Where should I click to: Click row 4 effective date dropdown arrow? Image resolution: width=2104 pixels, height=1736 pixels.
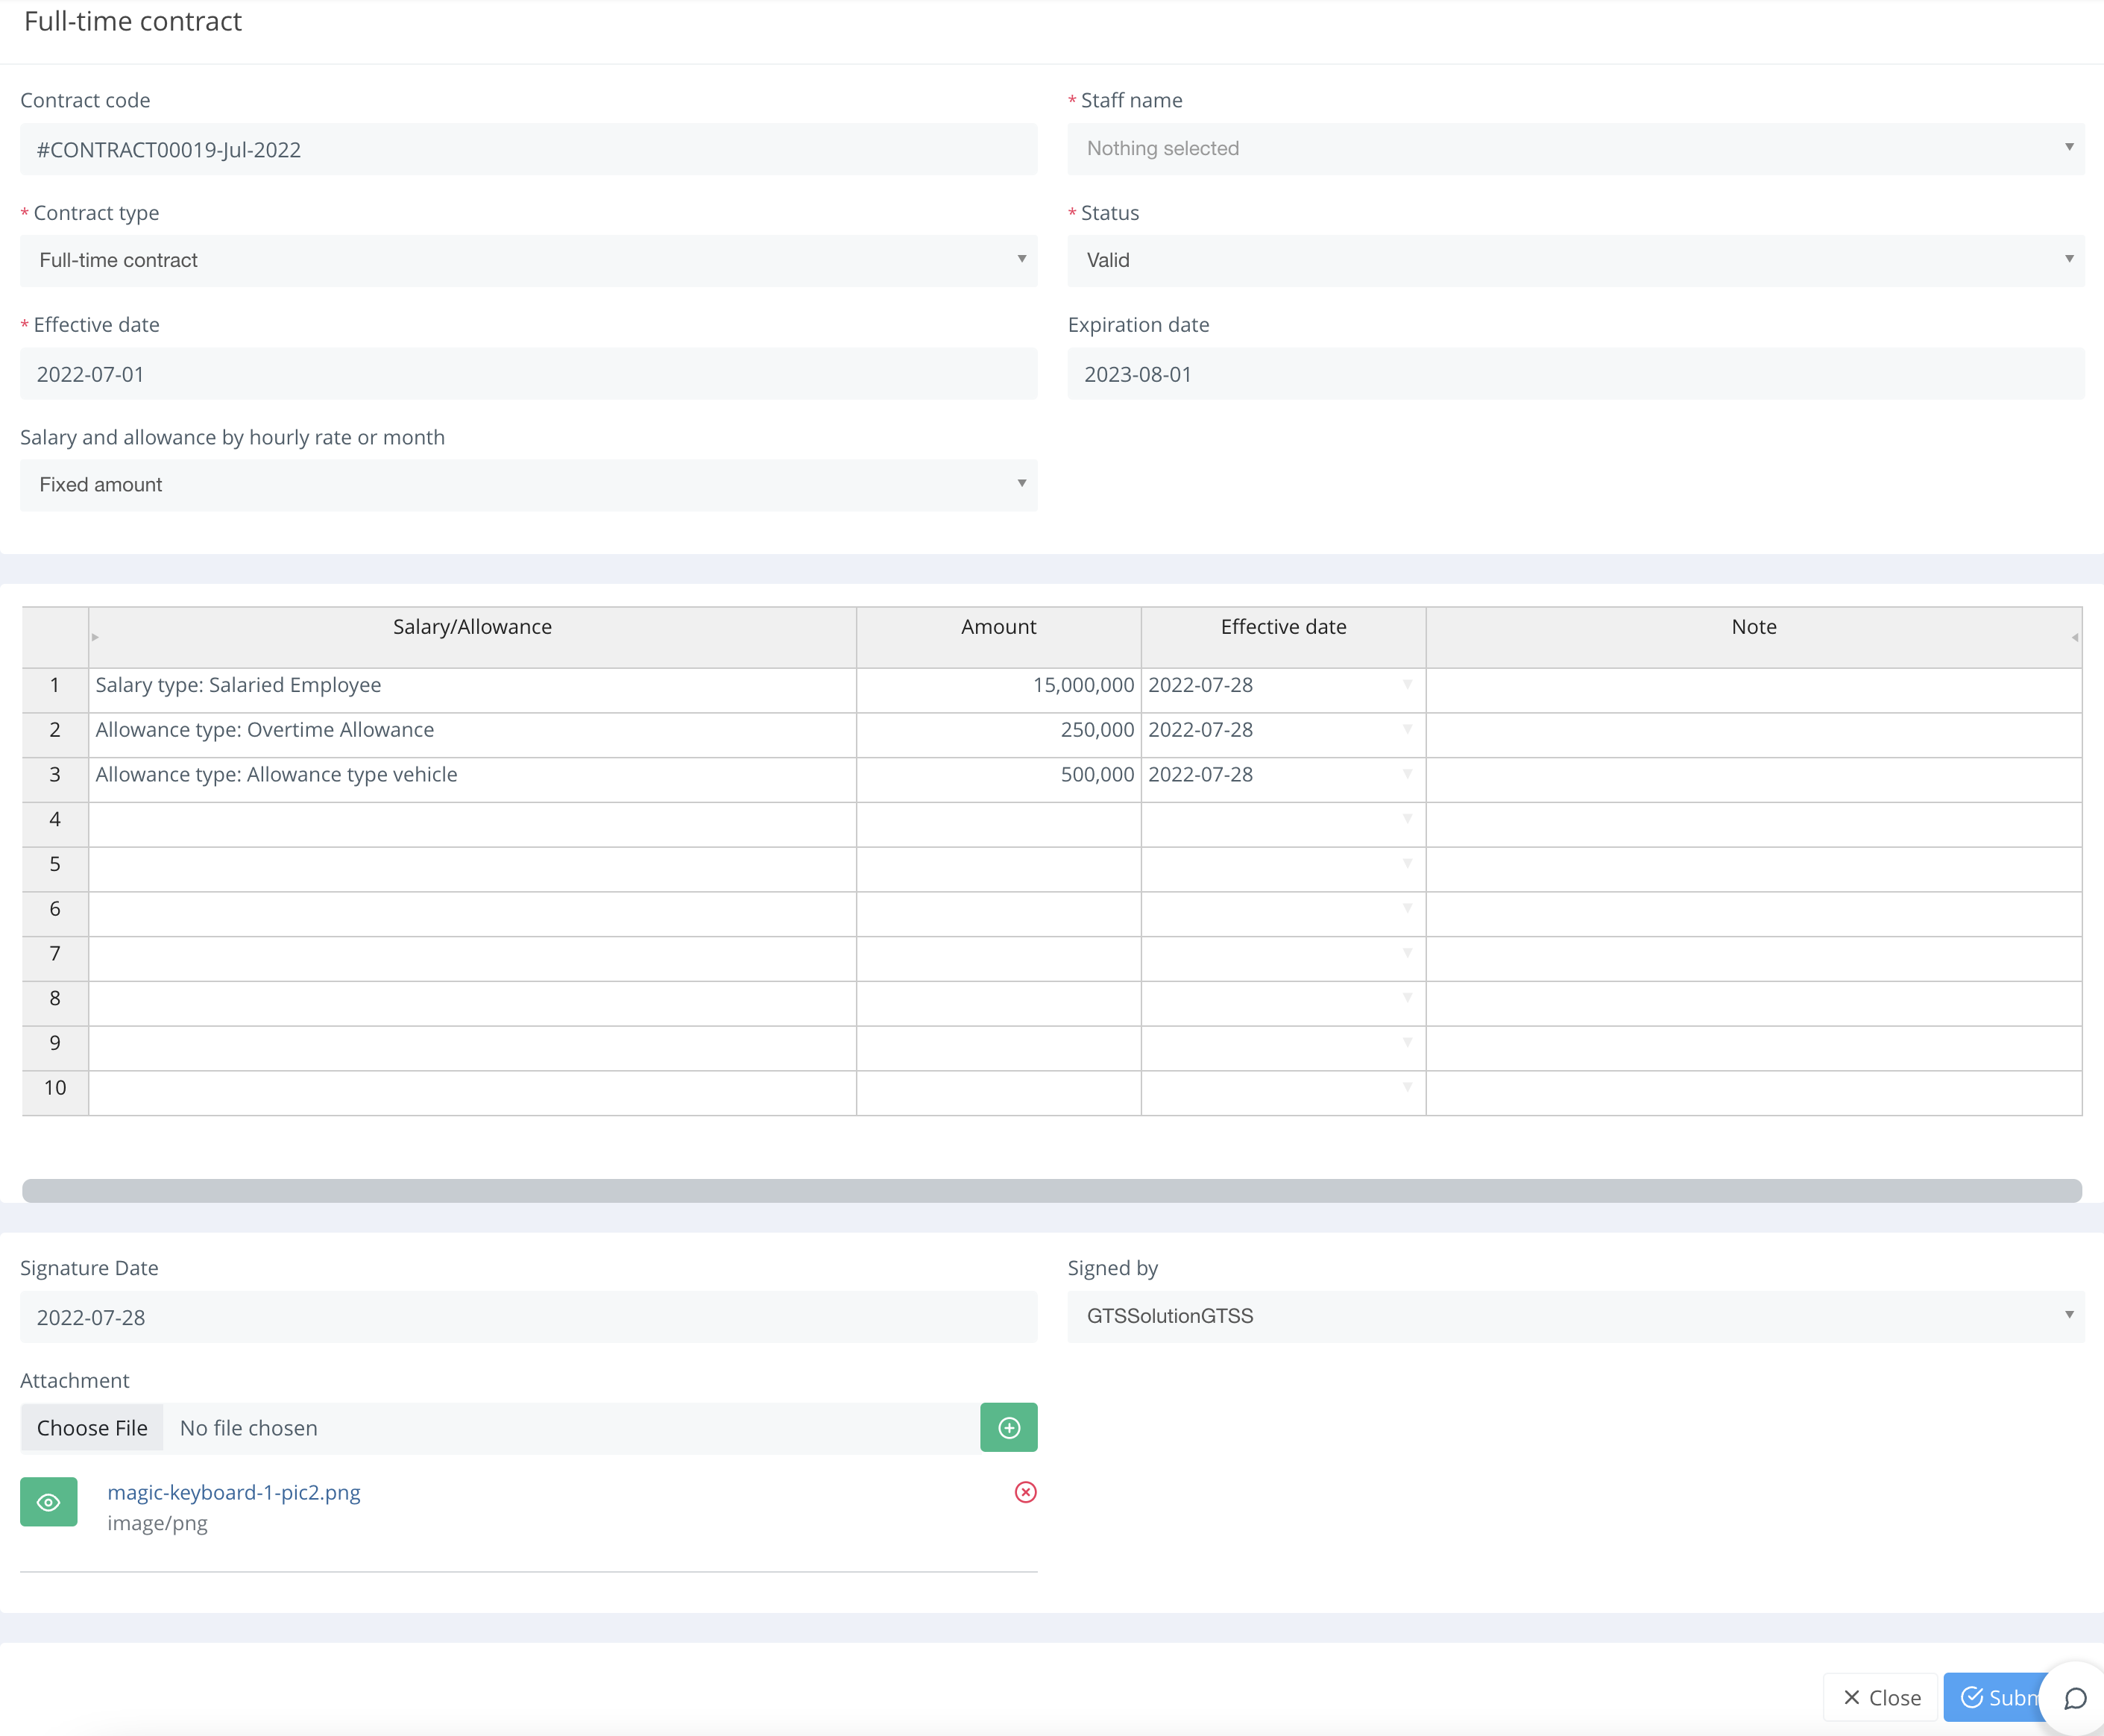coord(1407,819)
